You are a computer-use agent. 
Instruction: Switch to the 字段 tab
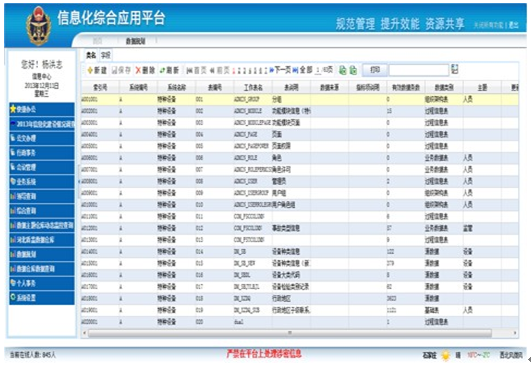pos(106,55)
